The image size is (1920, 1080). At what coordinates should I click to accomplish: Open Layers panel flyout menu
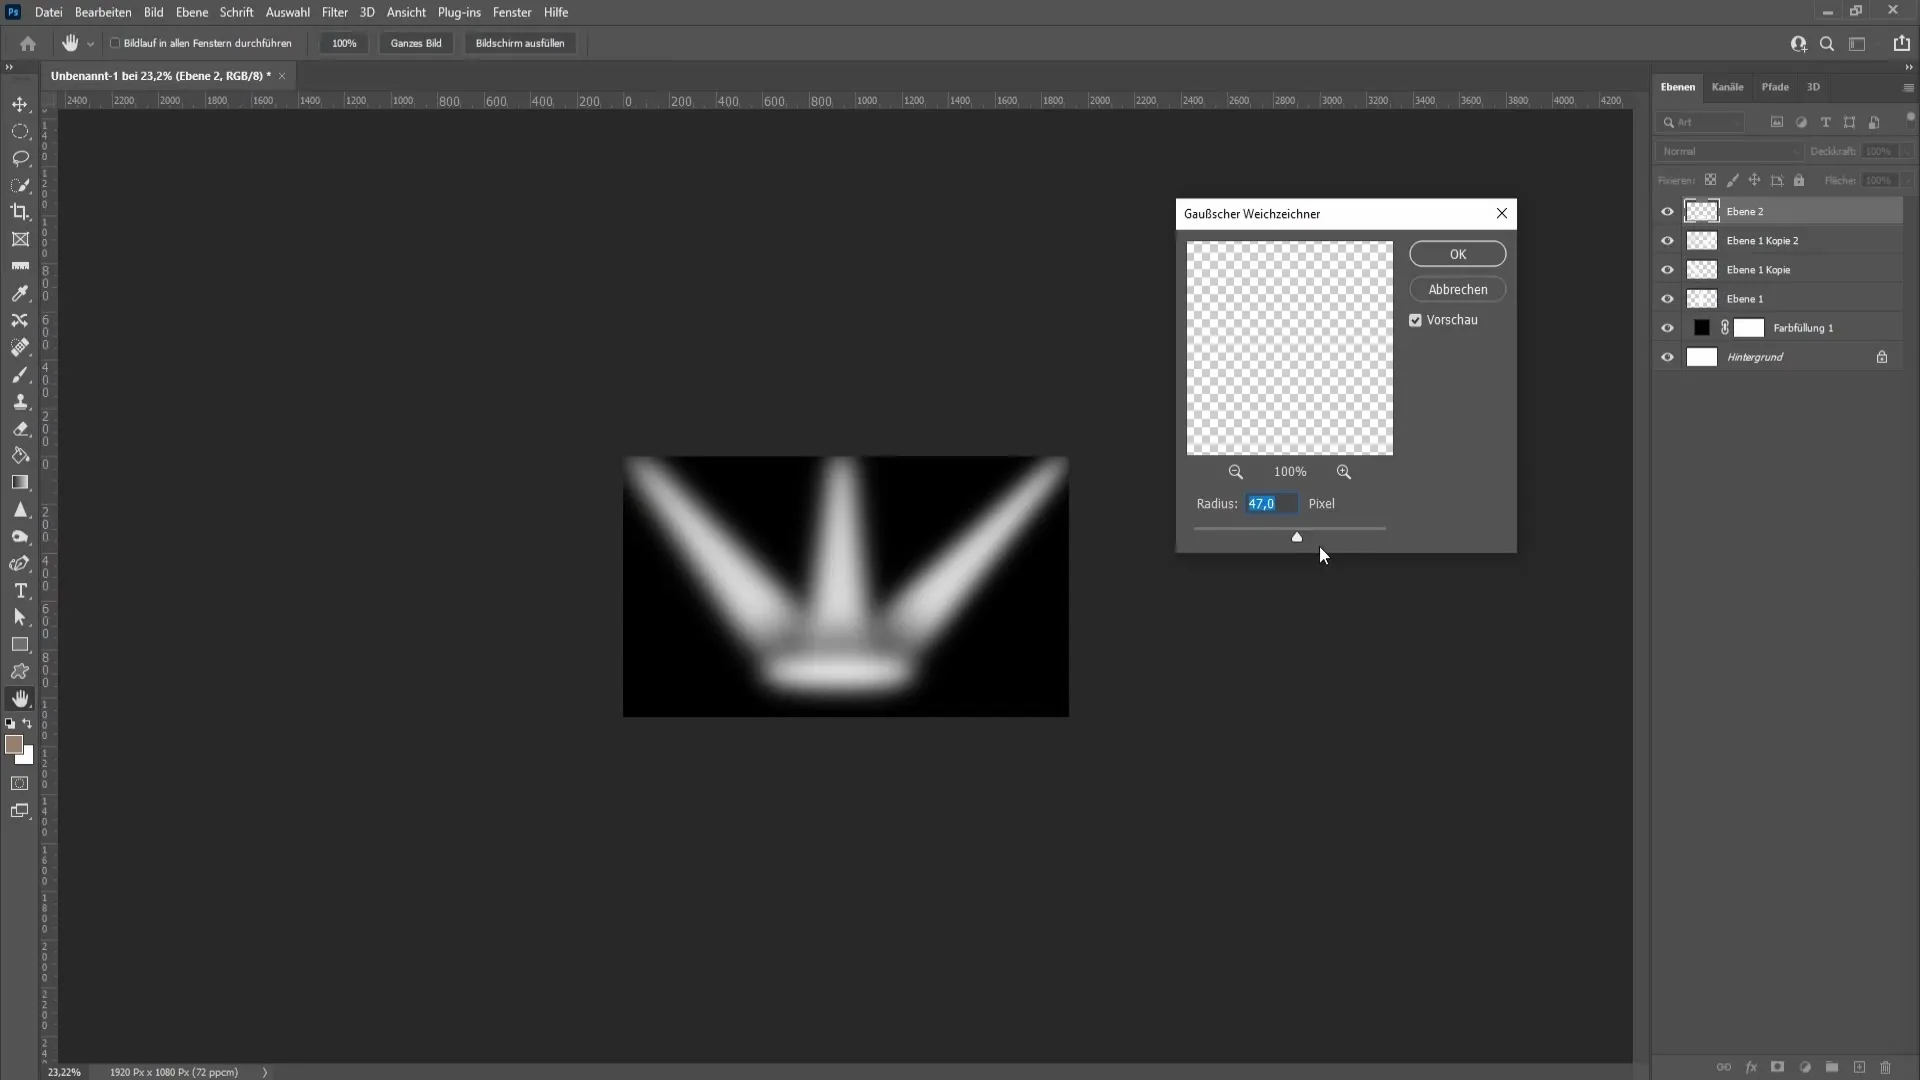[1908, 88]
